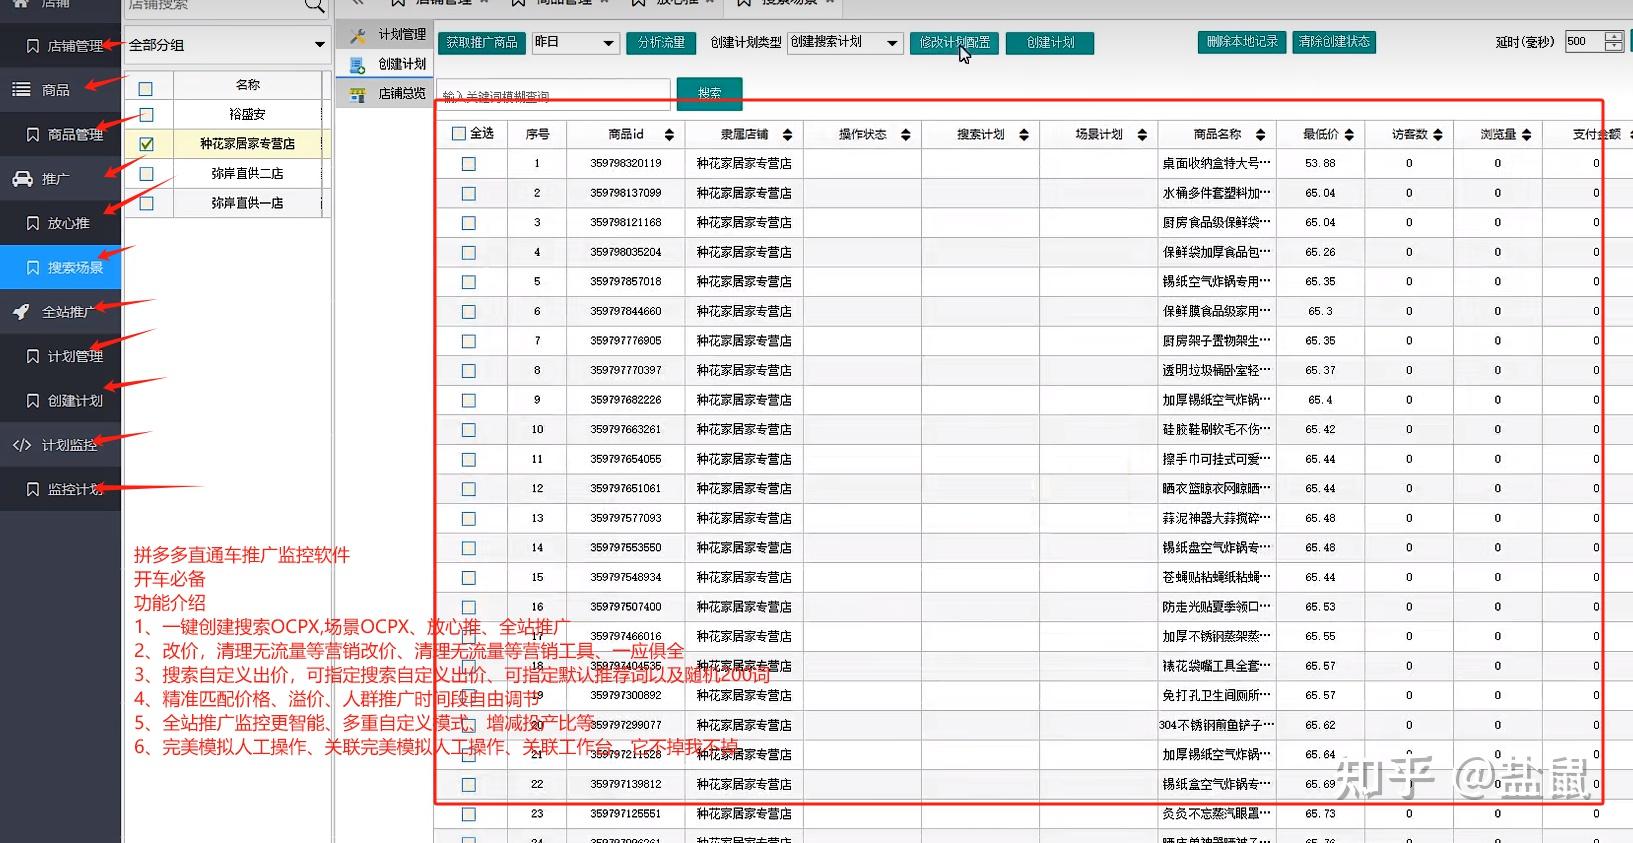Select product id 359798137099
Viewport: 1633px width, 843px height.
point(626,193)
